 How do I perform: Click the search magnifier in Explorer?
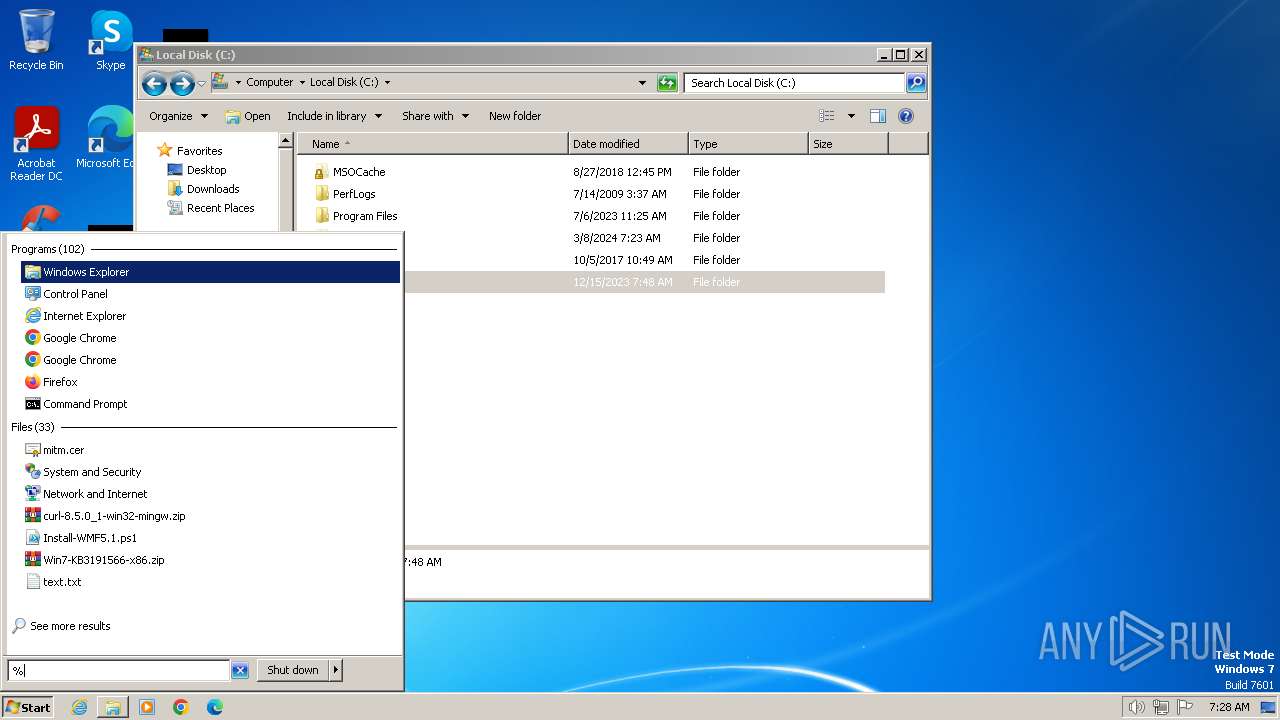coord(916,83)
